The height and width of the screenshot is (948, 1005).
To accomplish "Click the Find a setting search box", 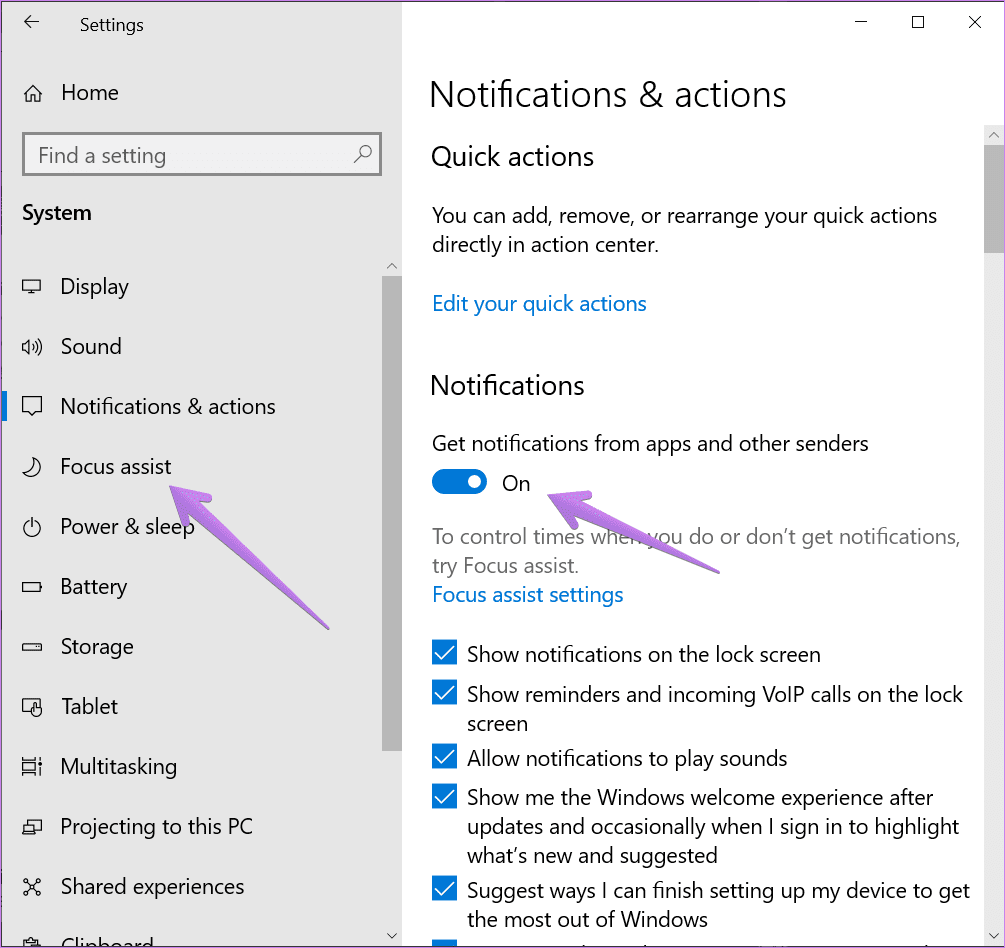I will pos(190,155).
